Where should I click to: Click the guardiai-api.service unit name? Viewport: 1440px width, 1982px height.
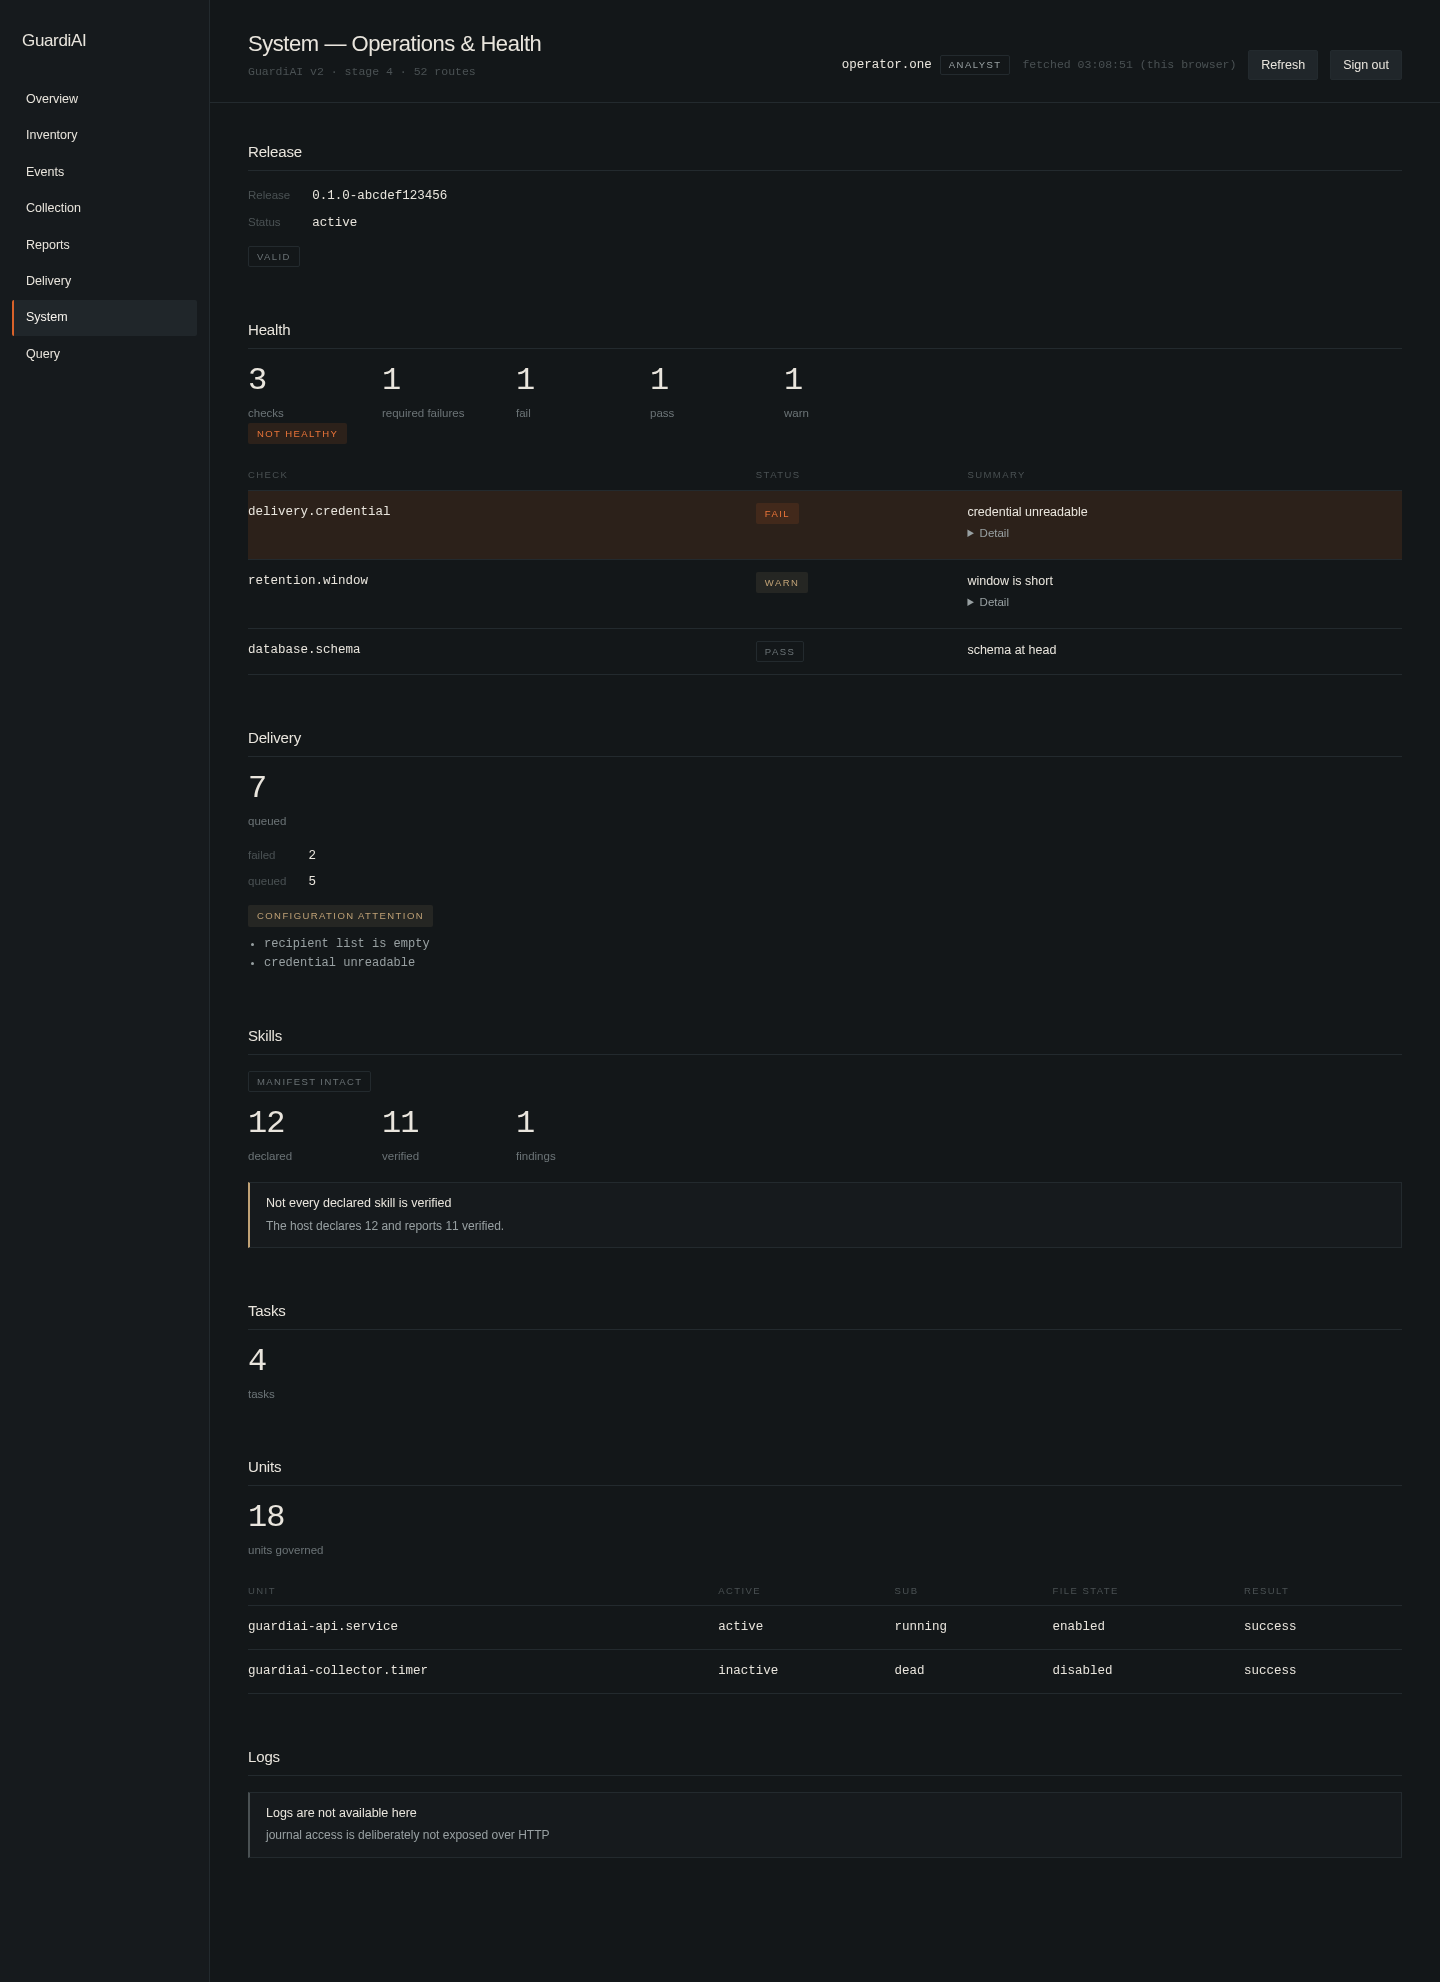[x=323, y=1627]
